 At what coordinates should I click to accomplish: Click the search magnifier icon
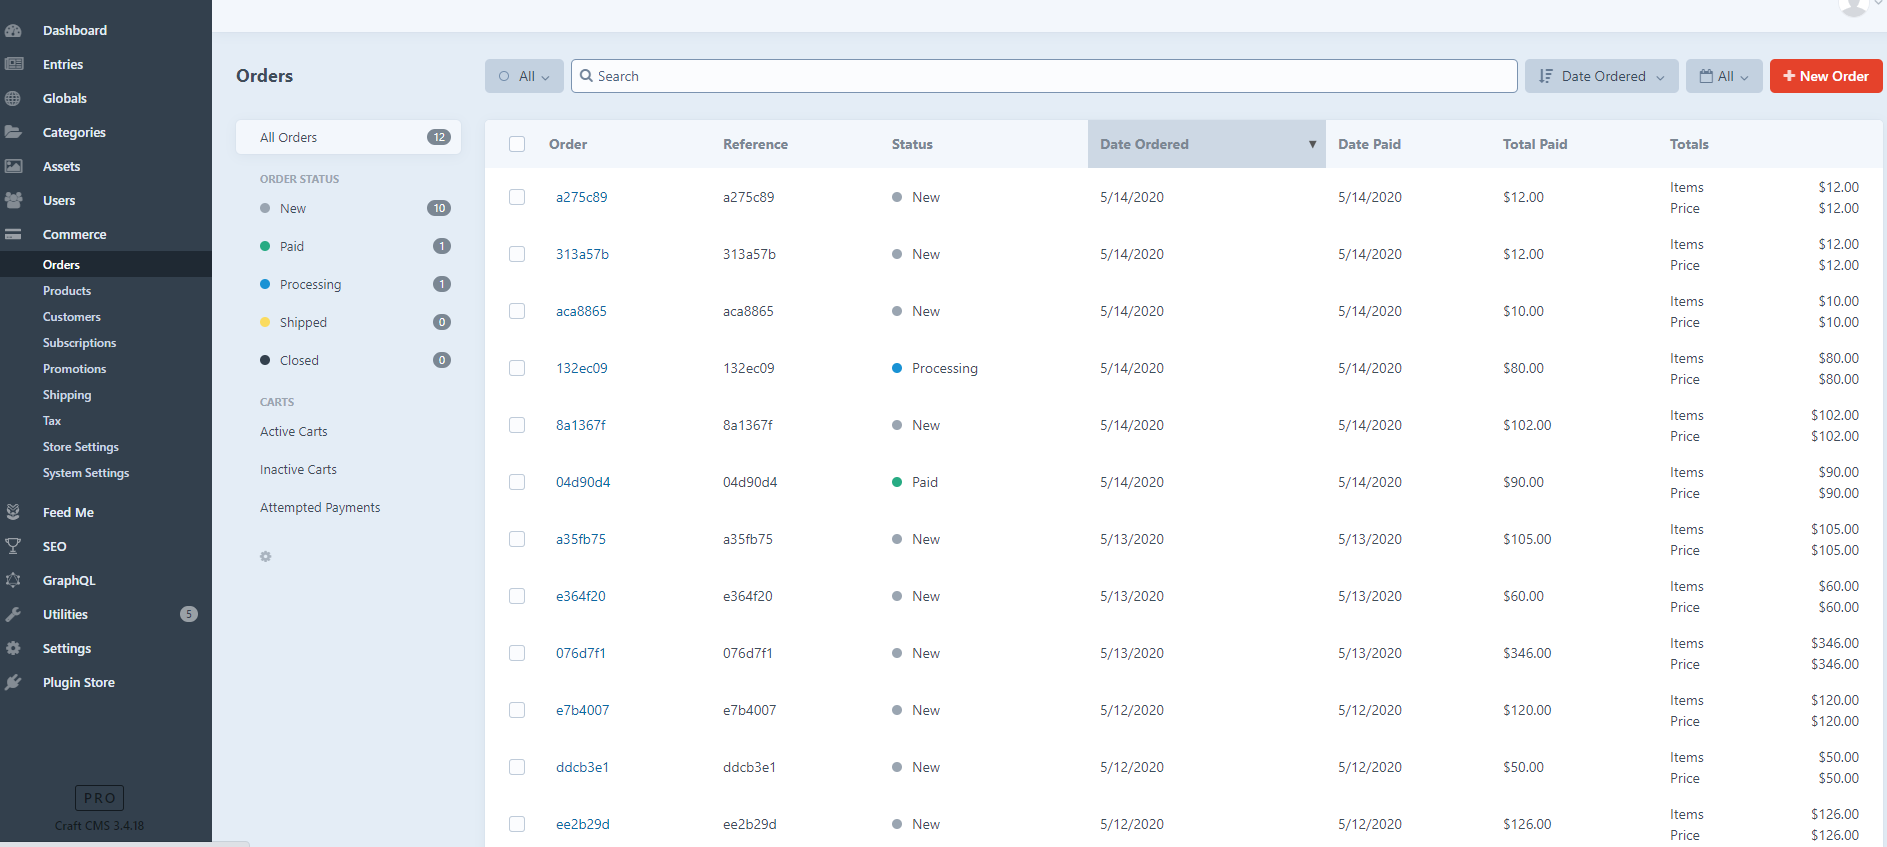pos(587,76)
